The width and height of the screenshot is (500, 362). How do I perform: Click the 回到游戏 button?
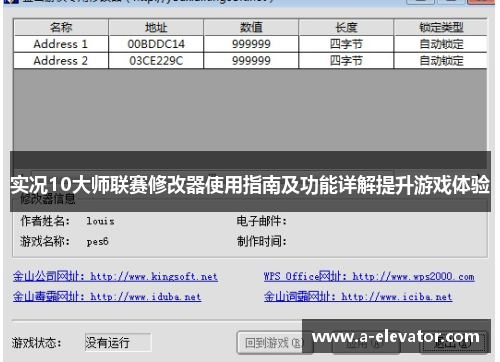tap(274, 343)
